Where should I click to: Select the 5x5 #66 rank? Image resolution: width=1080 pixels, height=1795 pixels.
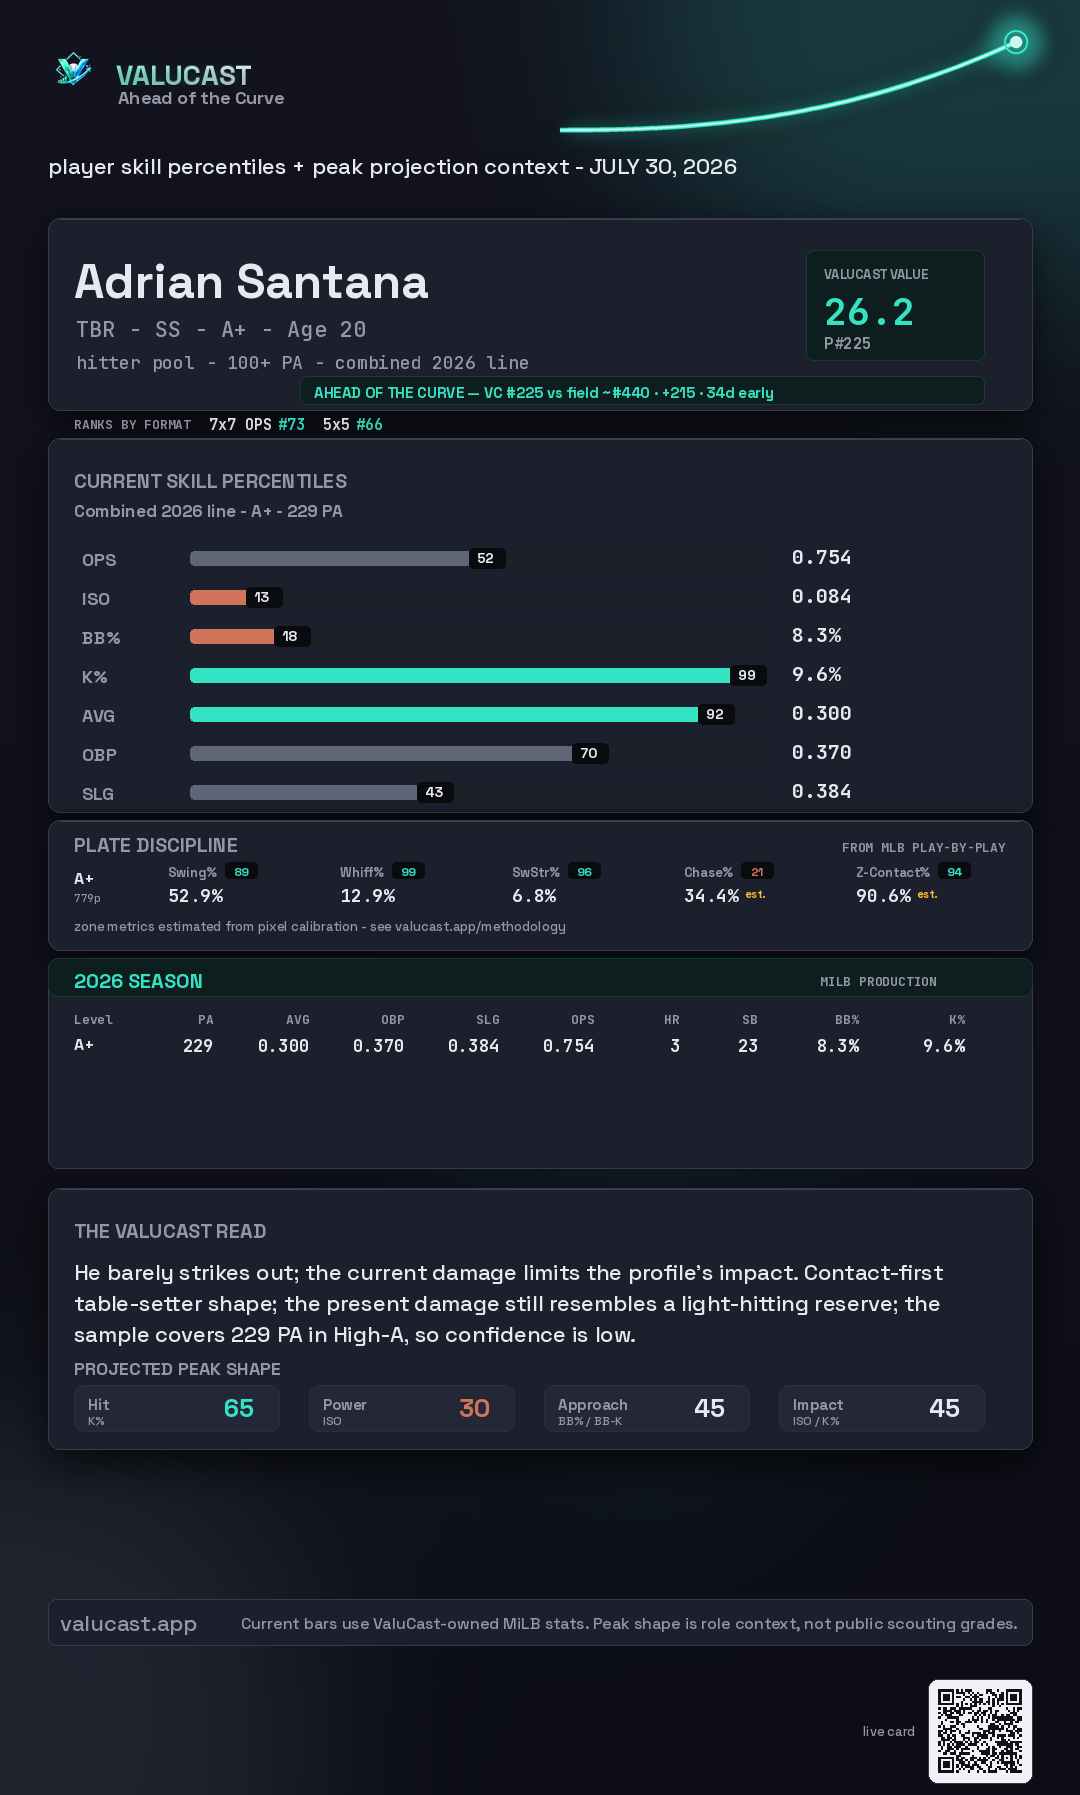[x=353, y=424]
